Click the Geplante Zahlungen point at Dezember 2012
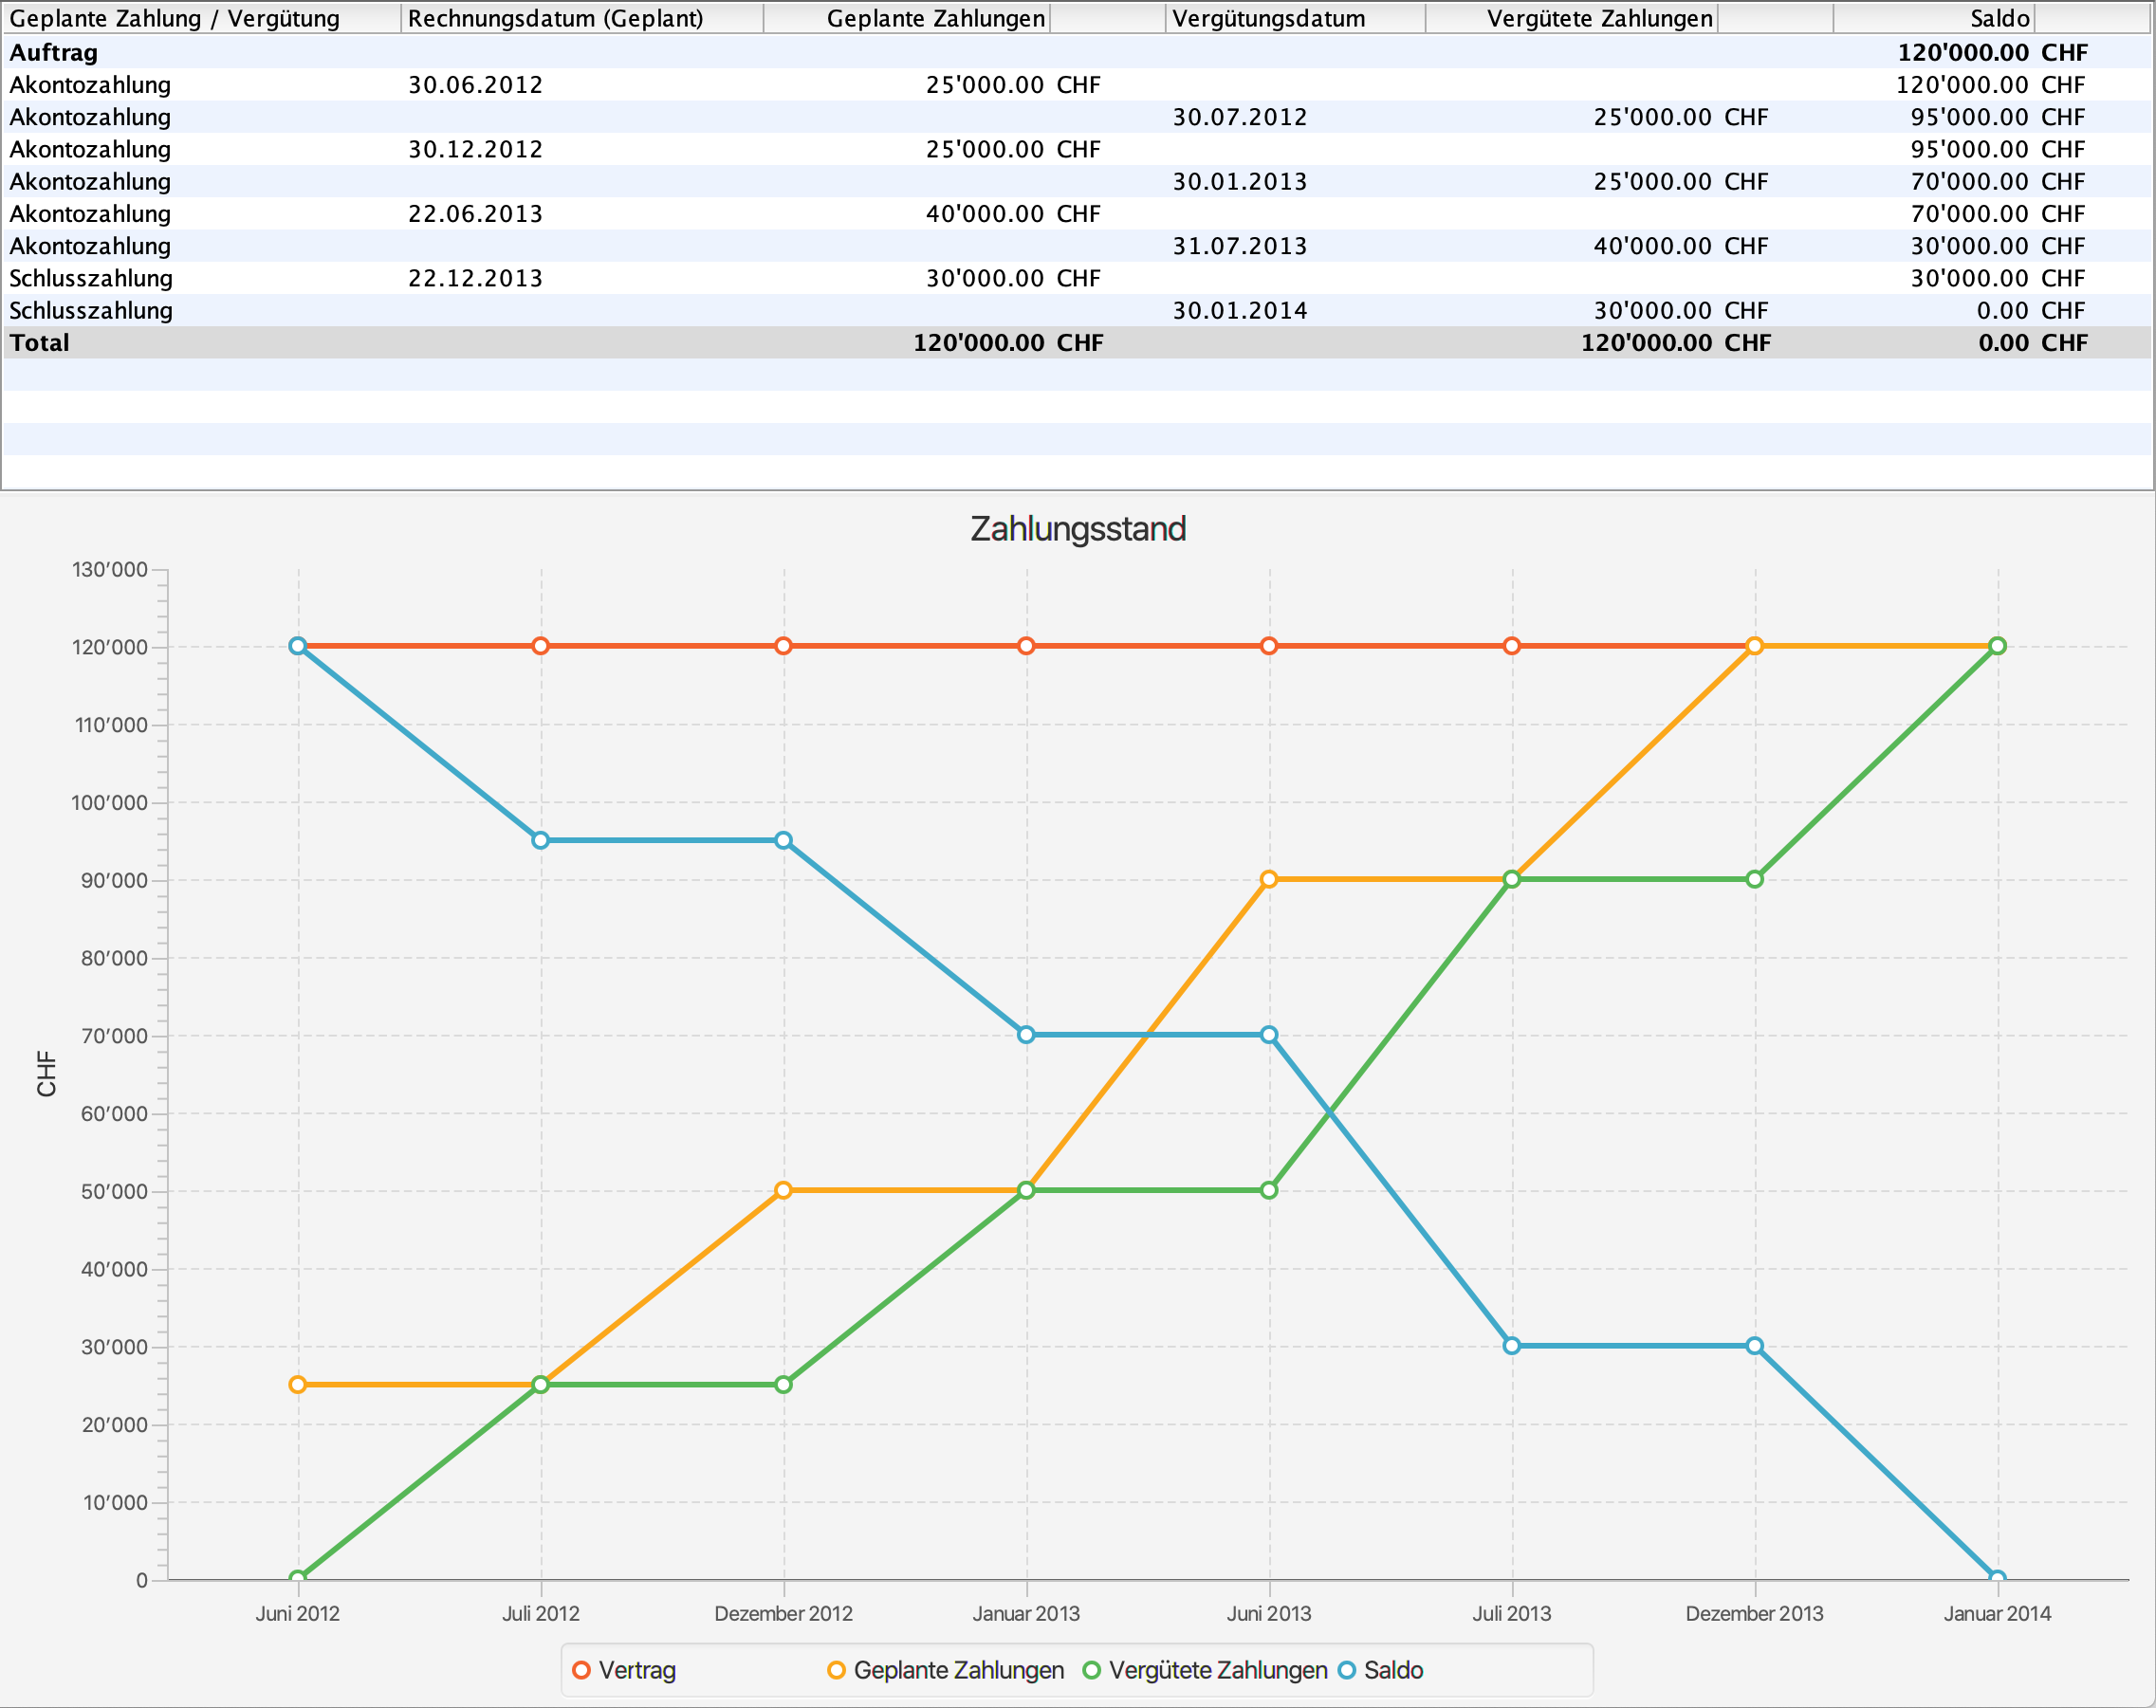 784,1190
